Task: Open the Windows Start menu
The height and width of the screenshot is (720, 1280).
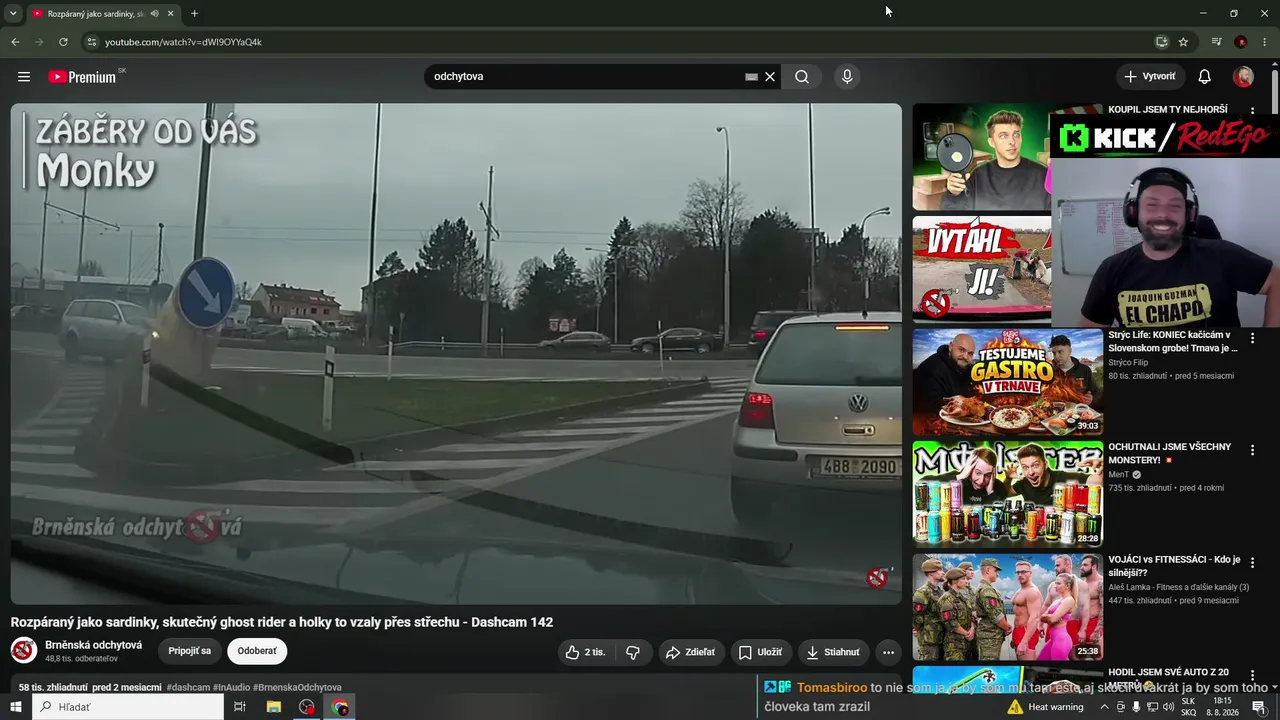Action: (x=15, y=707)
